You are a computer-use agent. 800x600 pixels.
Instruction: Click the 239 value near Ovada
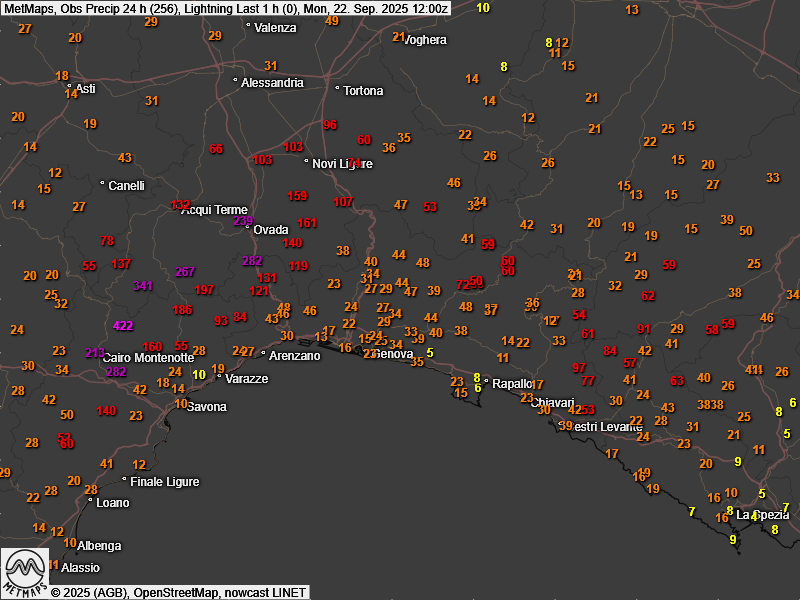tap(243, 221)
